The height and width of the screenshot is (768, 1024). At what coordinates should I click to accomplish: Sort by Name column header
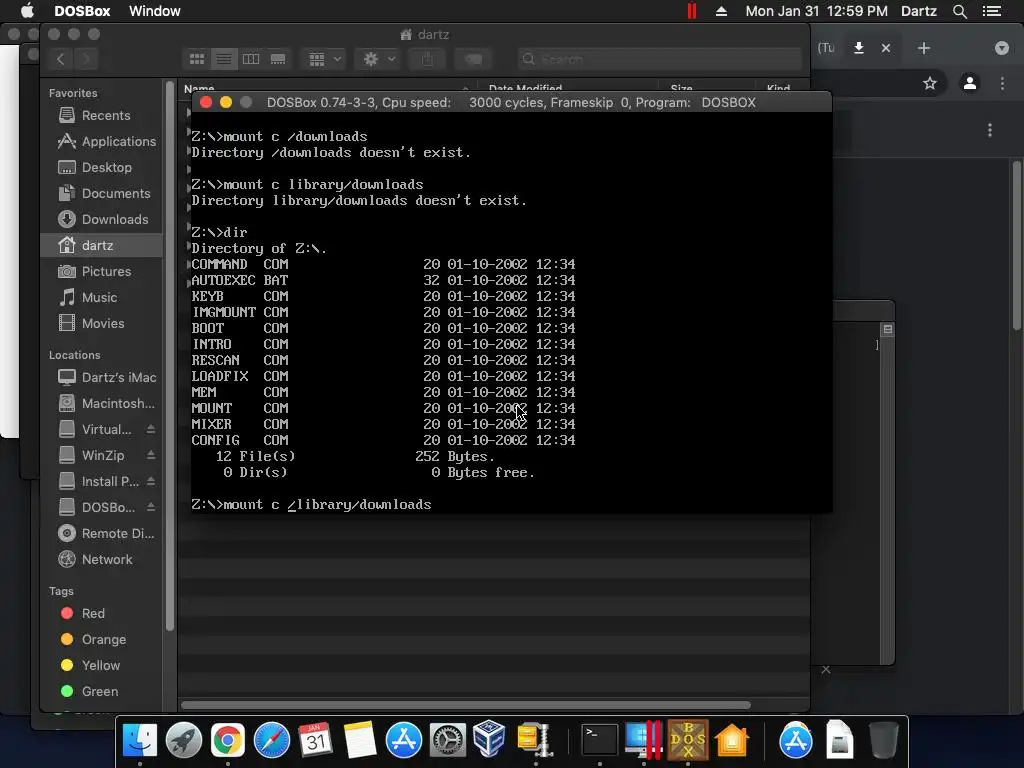199,88
